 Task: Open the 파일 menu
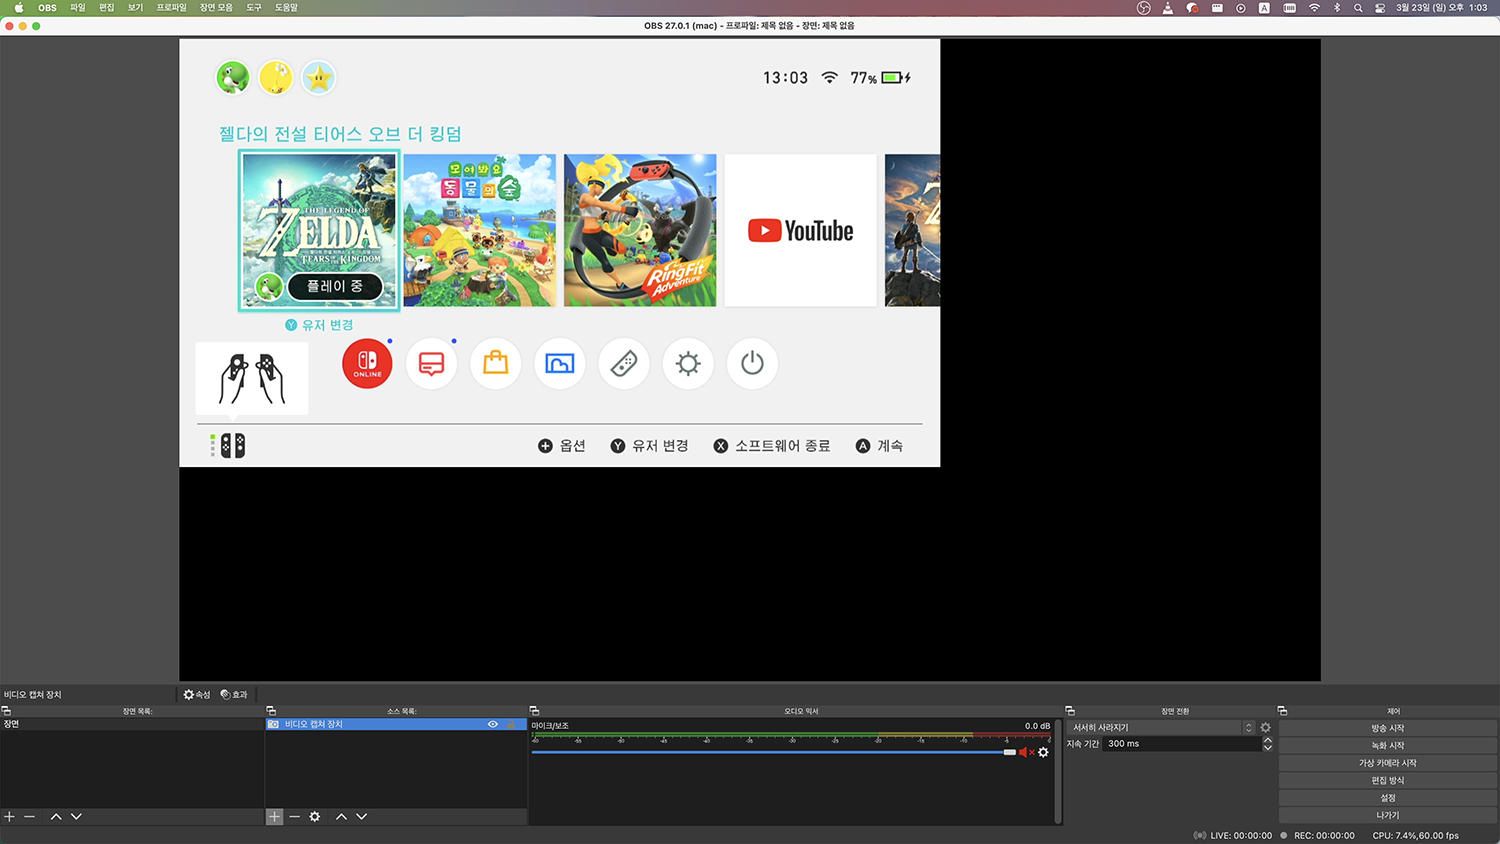78,7
